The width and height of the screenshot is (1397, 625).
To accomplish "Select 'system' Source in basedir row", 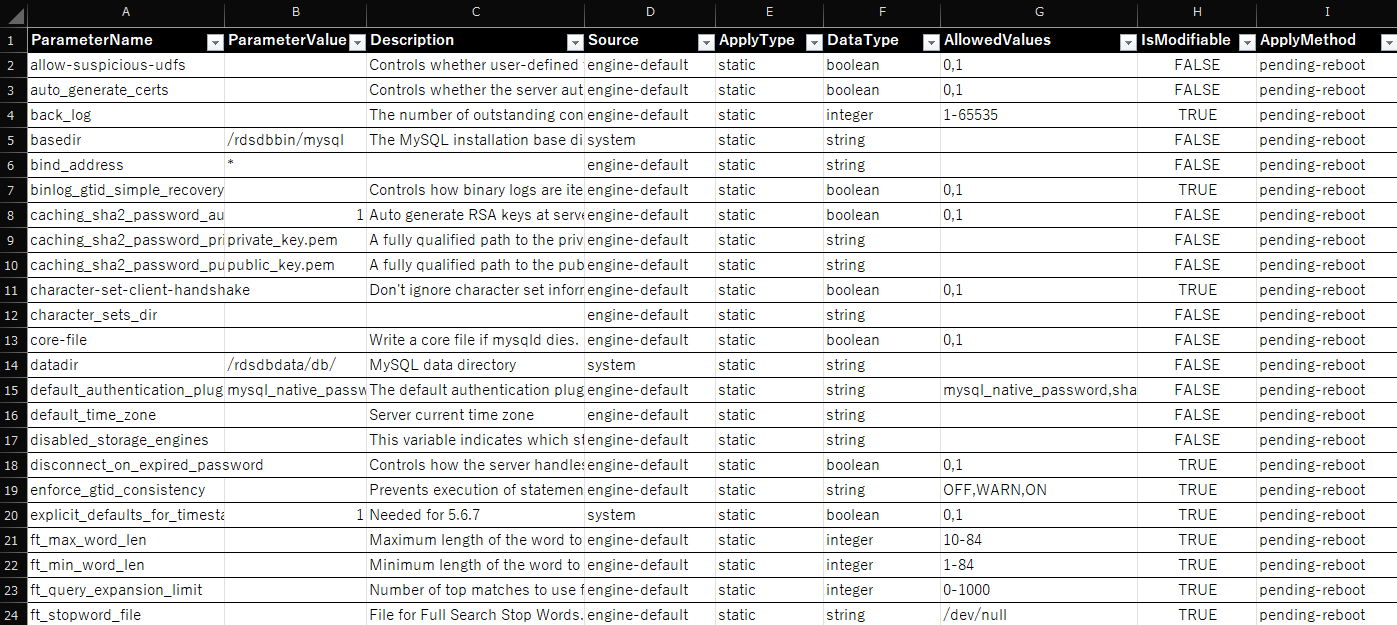I will click(650, 140).
